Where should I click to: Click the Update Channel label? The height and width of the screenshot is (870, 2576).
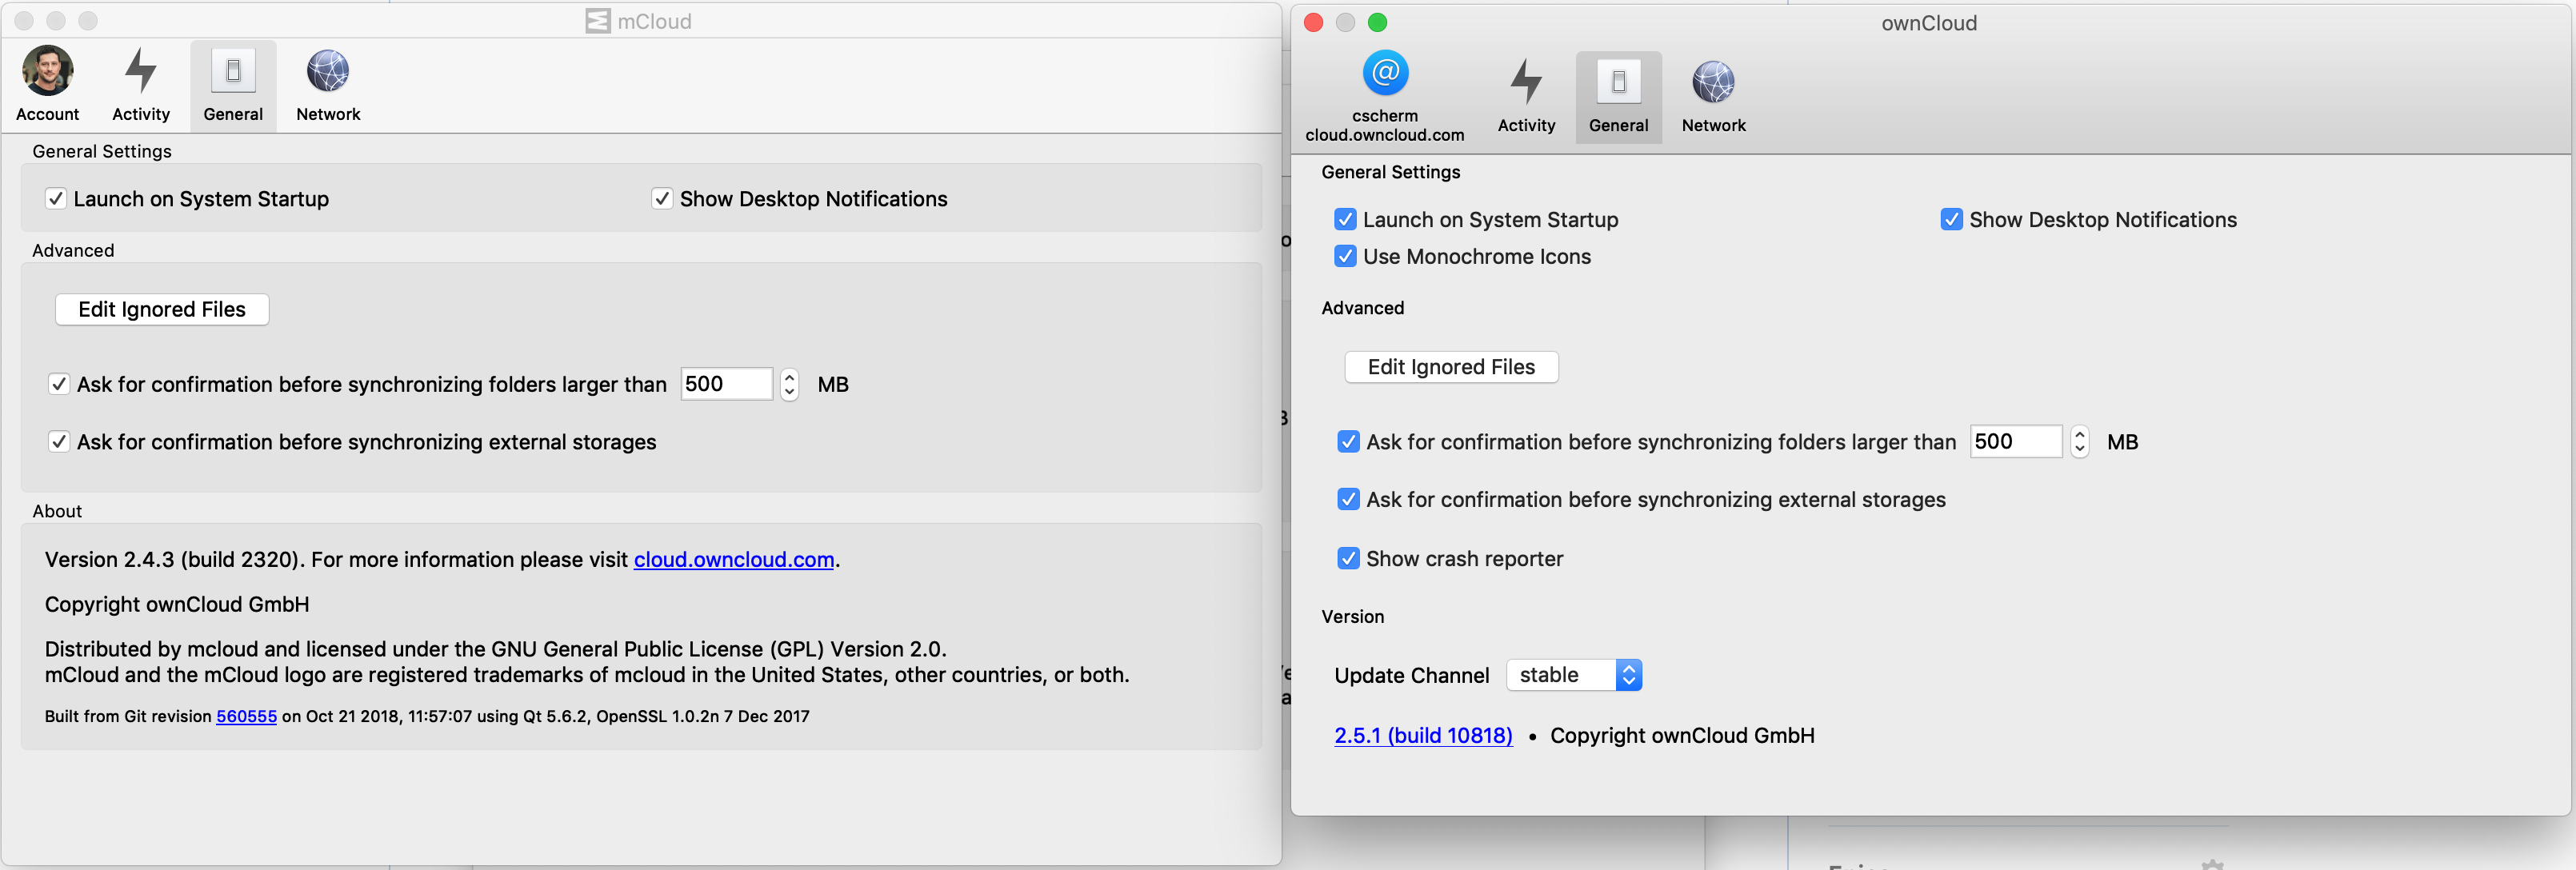(1411, 676)
